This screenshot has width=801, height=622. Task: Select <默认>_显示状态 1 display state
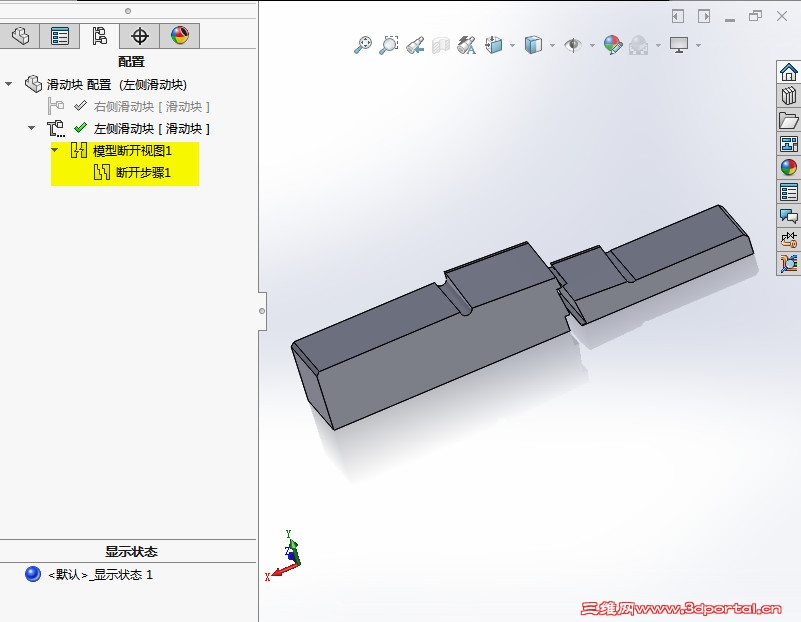(x=100, y=575)
